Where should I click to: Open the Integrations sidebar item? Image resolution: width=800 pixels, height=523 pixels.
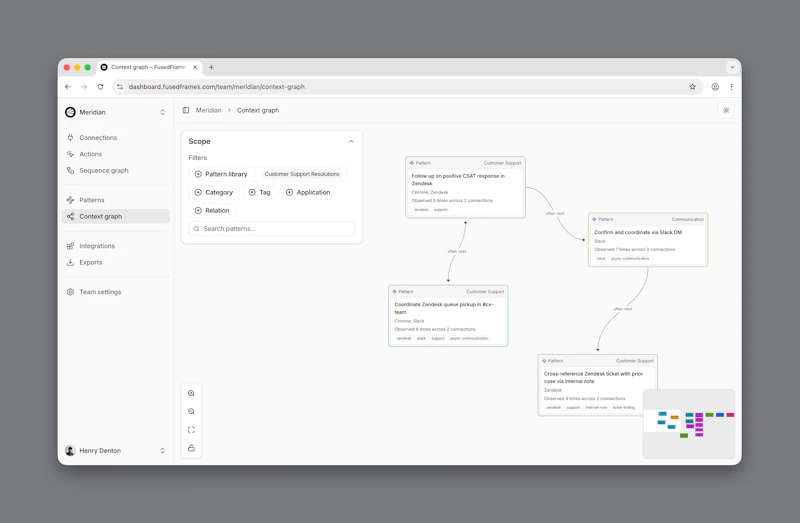[x=115, y=246]
